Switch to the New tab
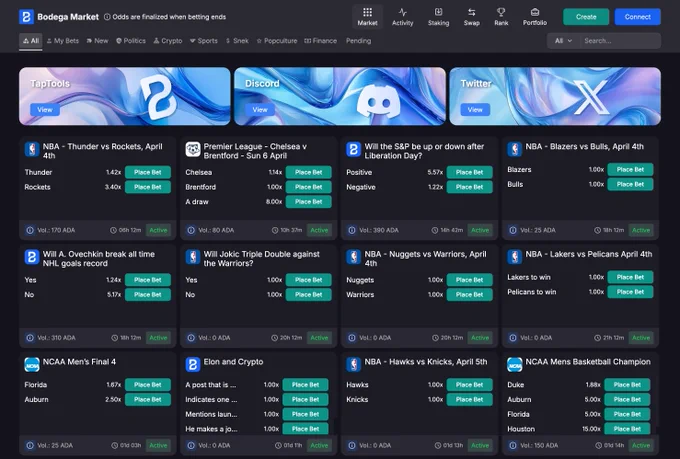This screenshot has height=459, width=680. point(97,41)
